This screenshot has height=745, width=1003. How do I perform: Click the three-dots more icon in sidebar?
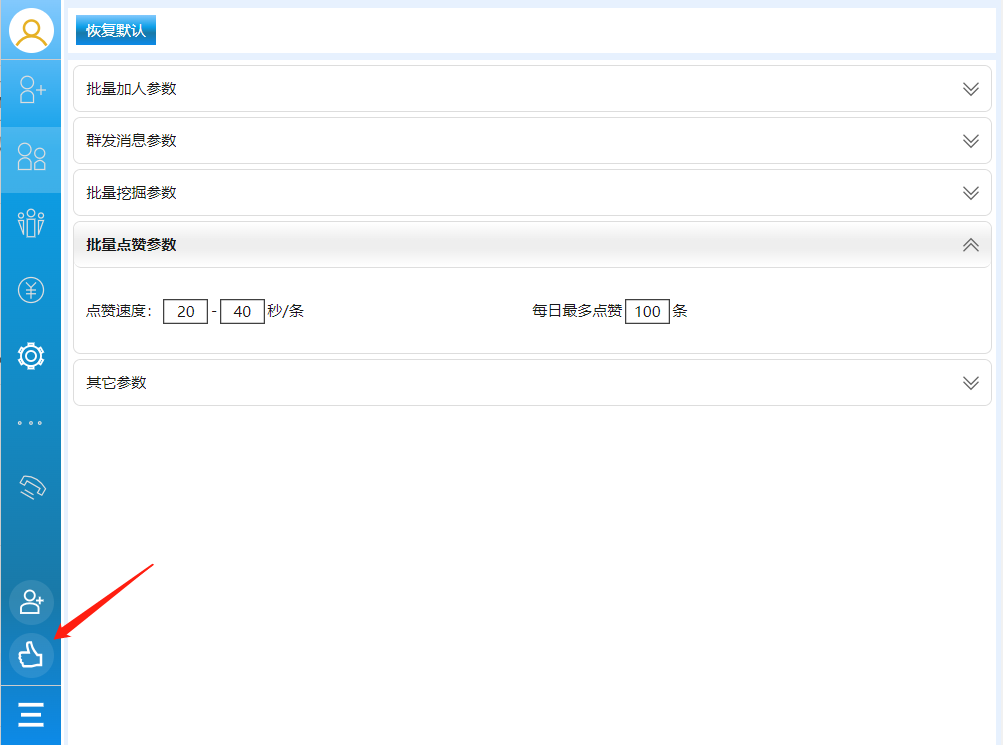pos(31,423)
